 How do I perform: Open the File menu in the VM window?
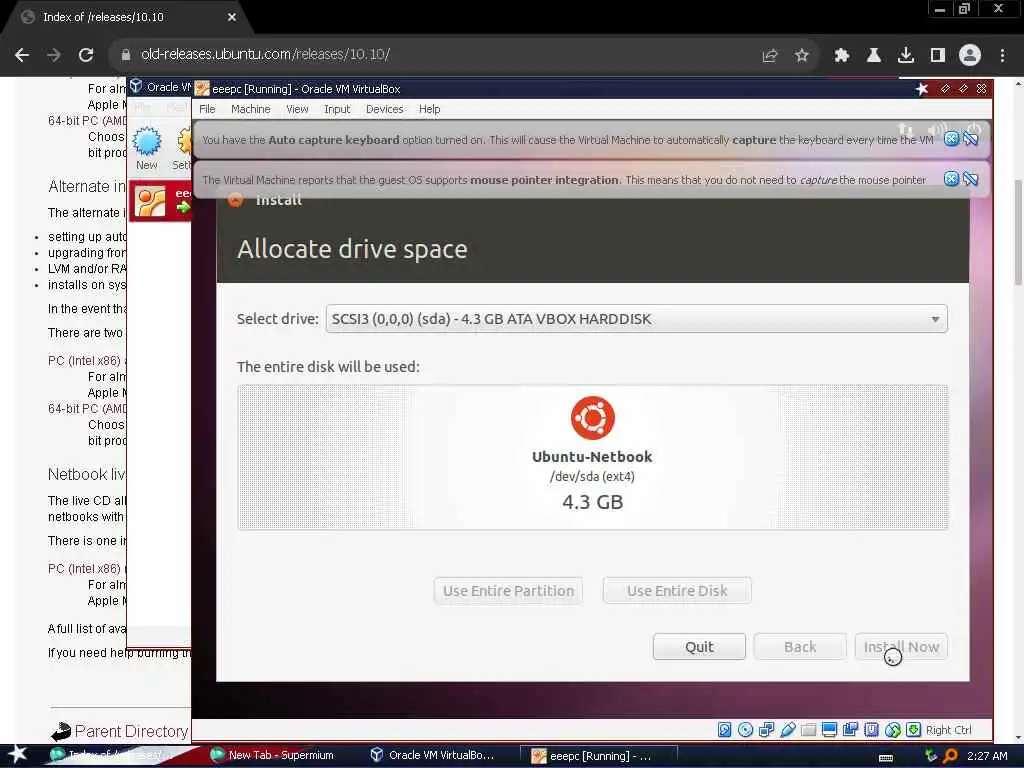point(207,109)
